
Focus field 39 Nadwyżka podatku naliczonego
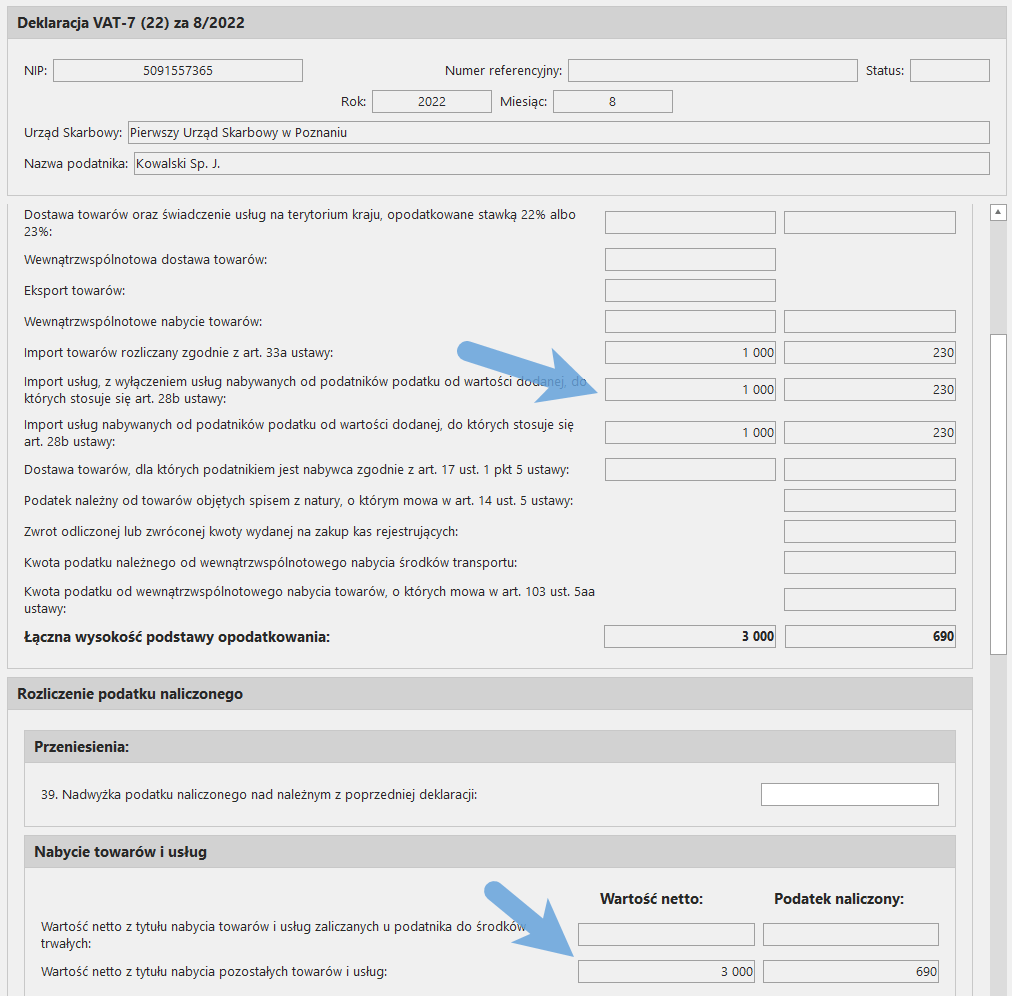pos(849,794)
